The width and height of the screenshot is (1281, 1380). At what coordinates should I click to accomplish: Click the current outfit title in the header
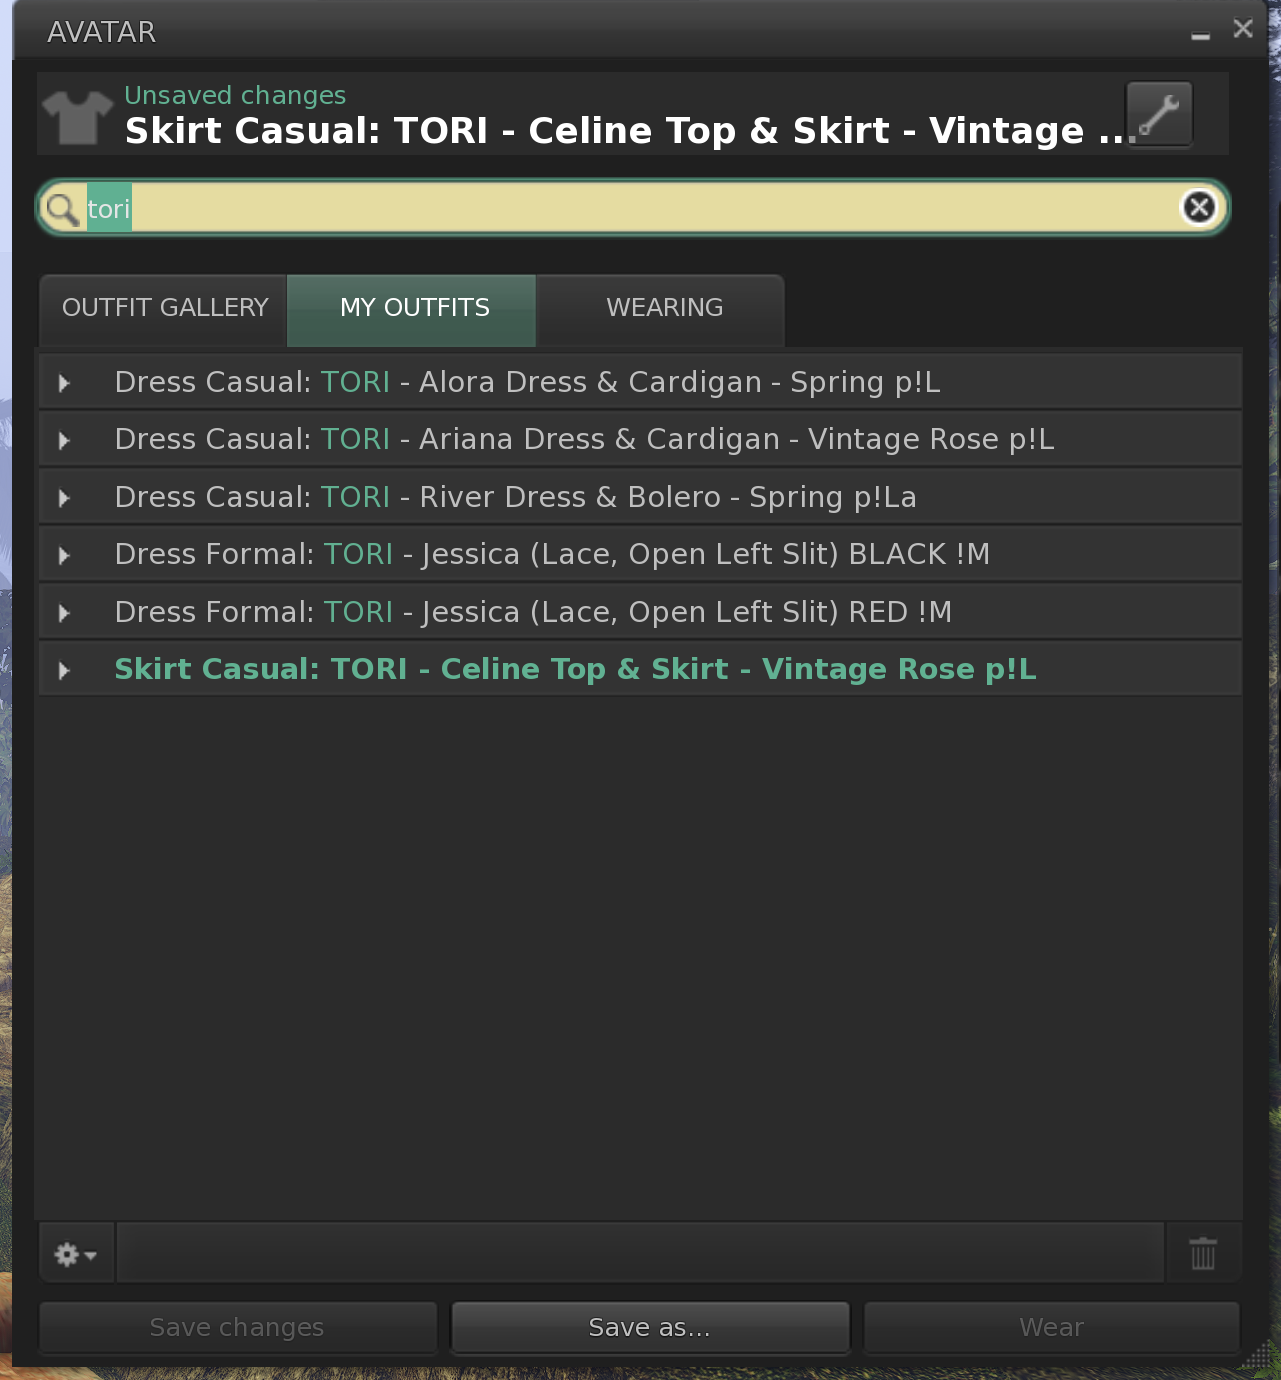click(x=630, y=131)
